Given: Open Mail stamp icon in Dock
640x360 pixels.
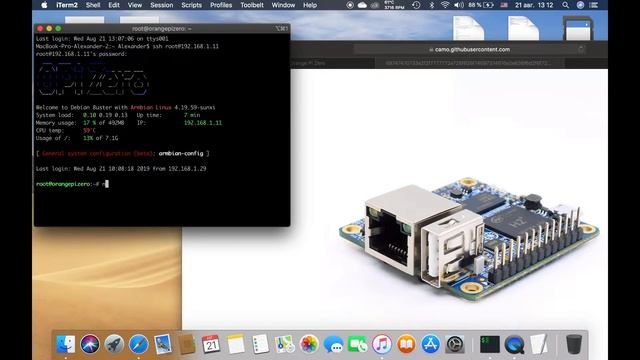Looking at the screenshot, I should pyautogui.click(x=163, y=344).
